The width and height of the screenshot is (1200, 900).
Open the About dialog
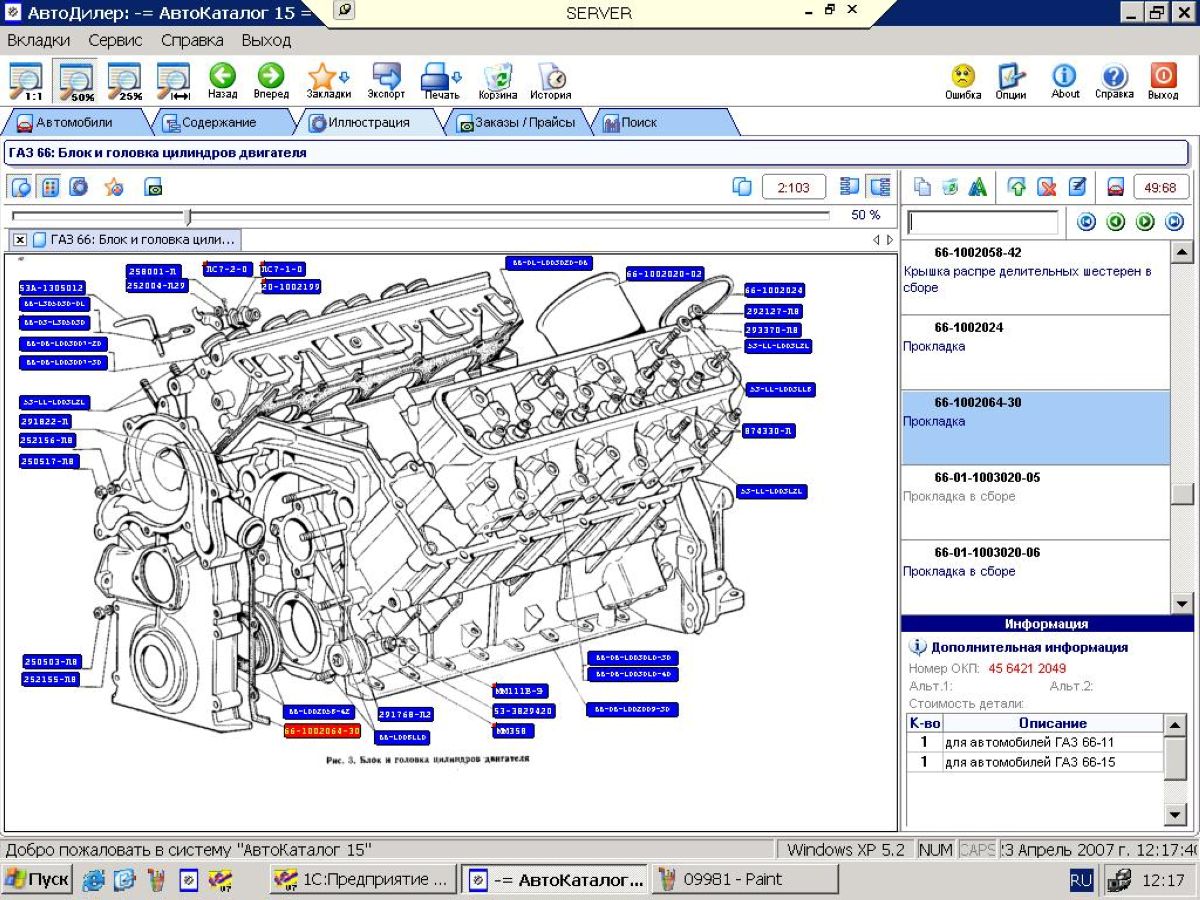point(1065,81)
